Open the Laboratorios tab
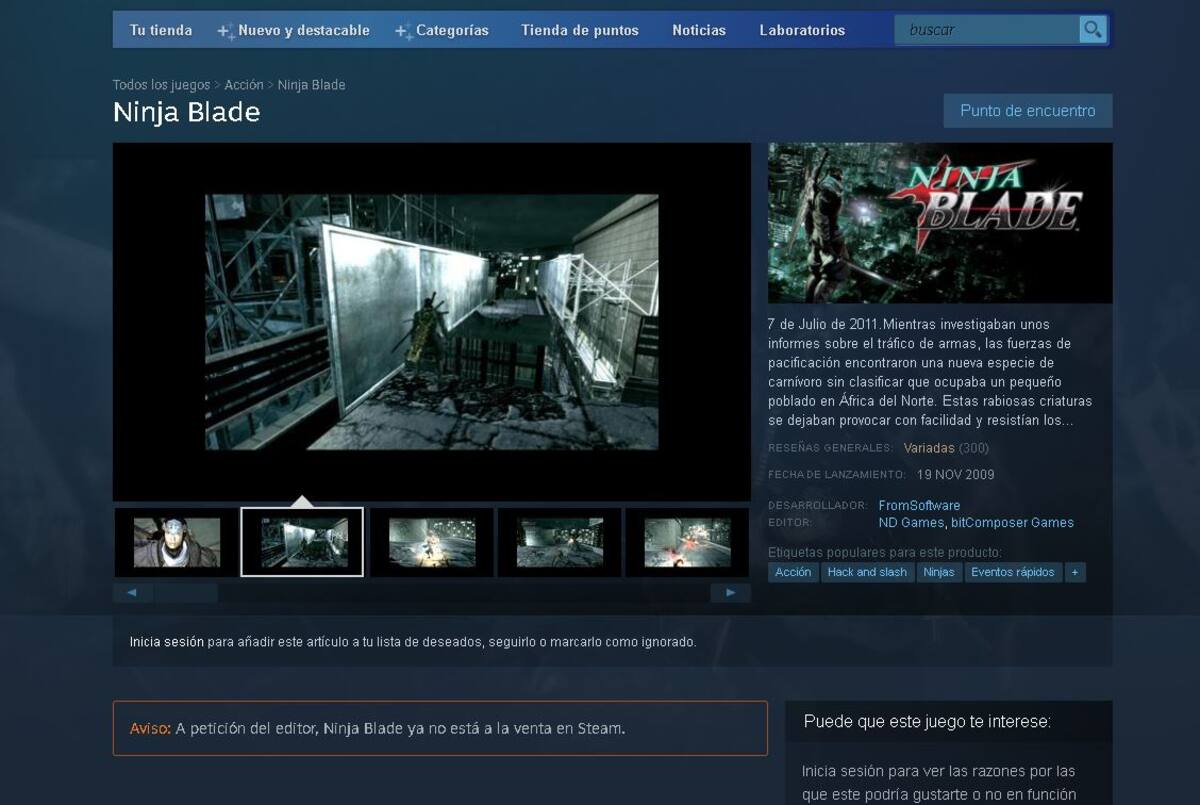This screenshot has width=1200, height=805. click(802, 30)
